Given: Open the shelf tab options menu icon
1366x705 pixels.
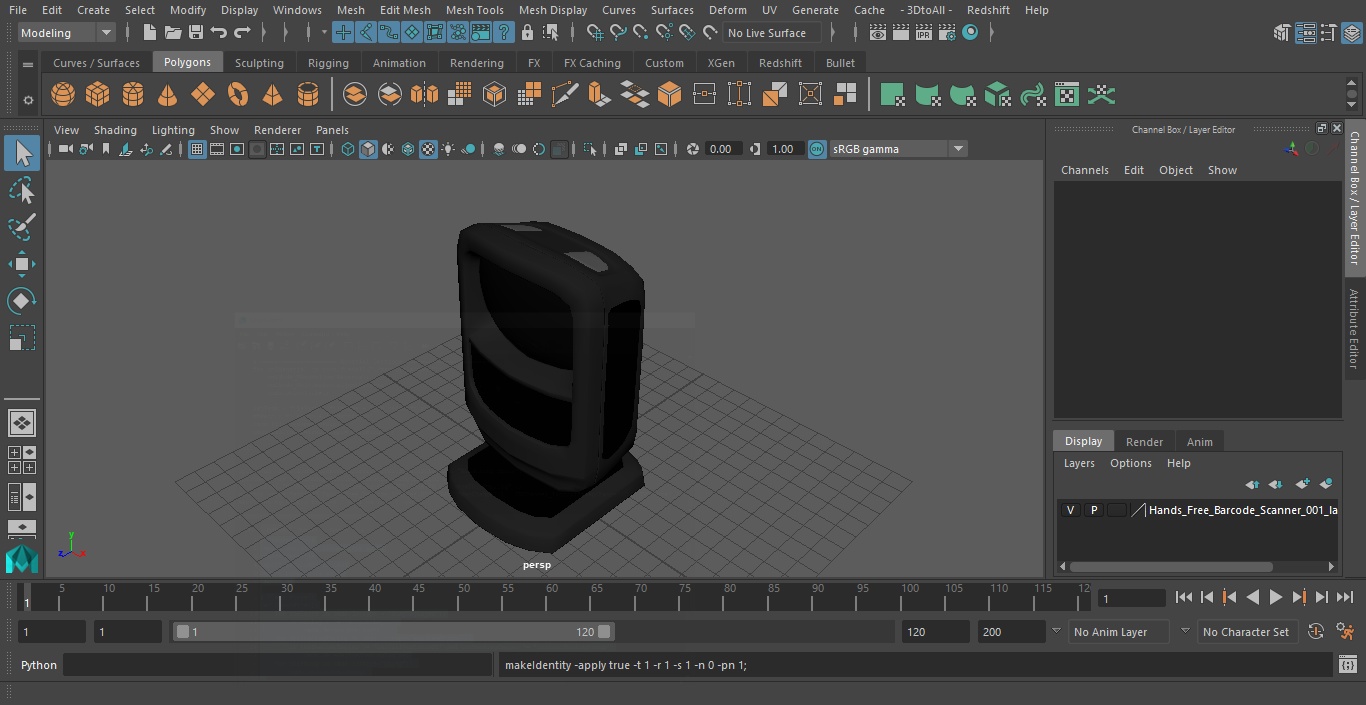Looking at the screenshot, I should click(x=27, y=63).
